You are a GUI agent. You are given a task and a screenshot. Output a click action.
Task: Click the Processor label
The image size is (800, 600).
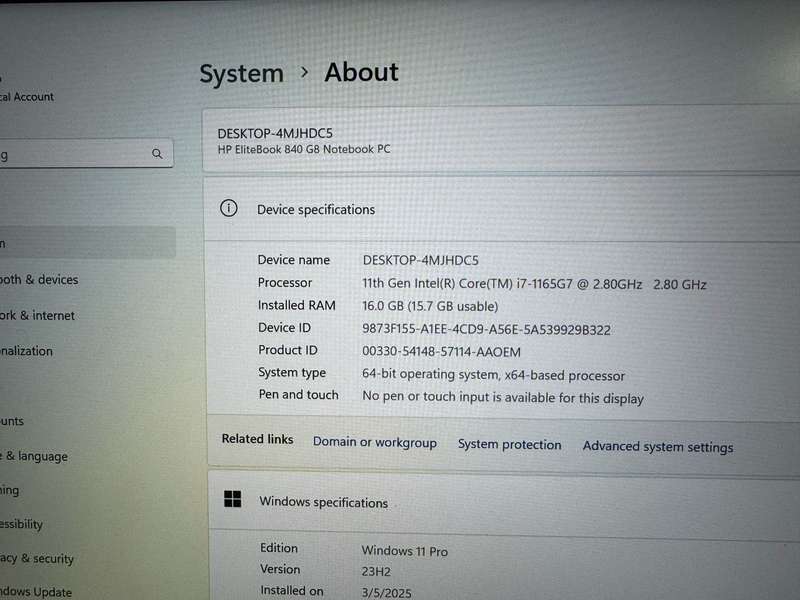(285, 283)
